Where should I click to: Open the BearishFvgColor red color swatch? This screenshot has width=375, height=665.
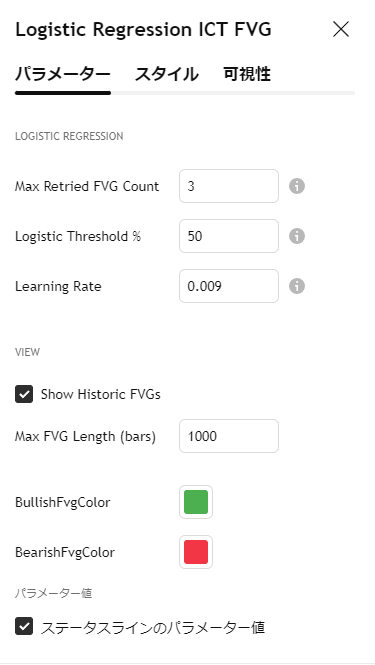pos(196,552)
